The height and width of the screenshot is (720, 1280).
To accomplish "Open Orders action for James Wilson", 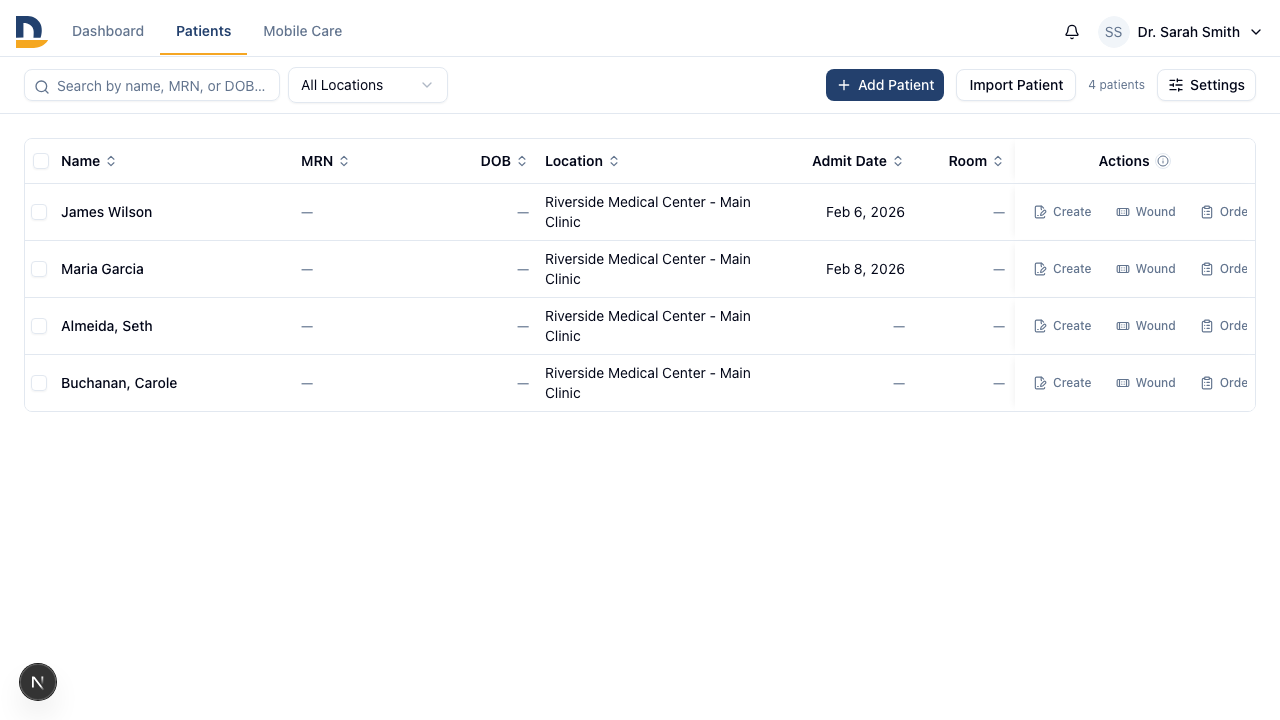I will [1224, 212].
